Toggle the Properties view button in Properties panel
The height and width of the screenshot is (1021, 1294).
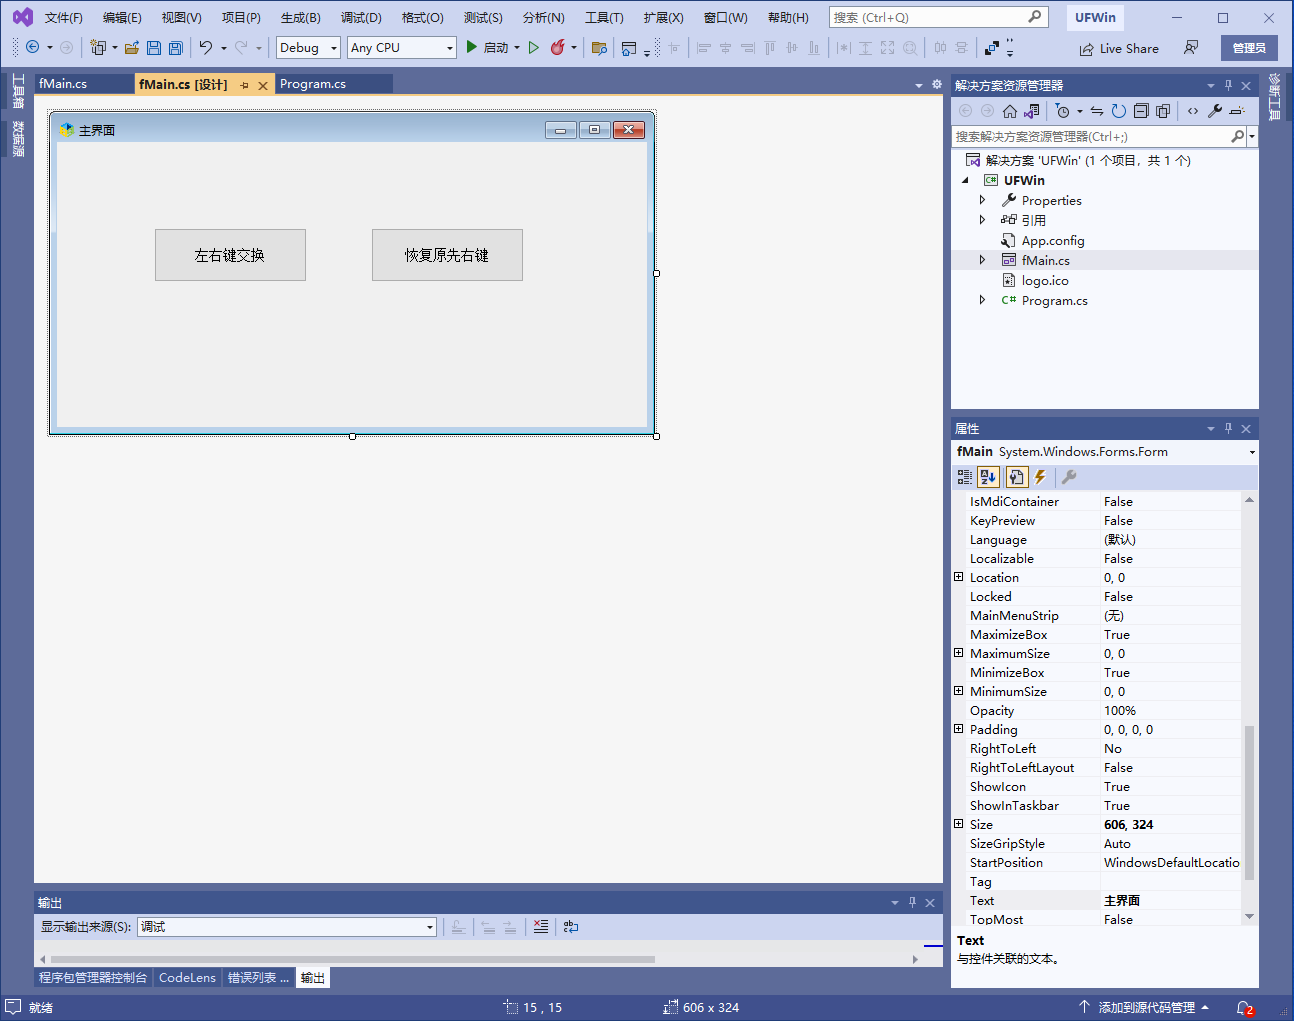pyautogui.click(x=1016, y=477)
